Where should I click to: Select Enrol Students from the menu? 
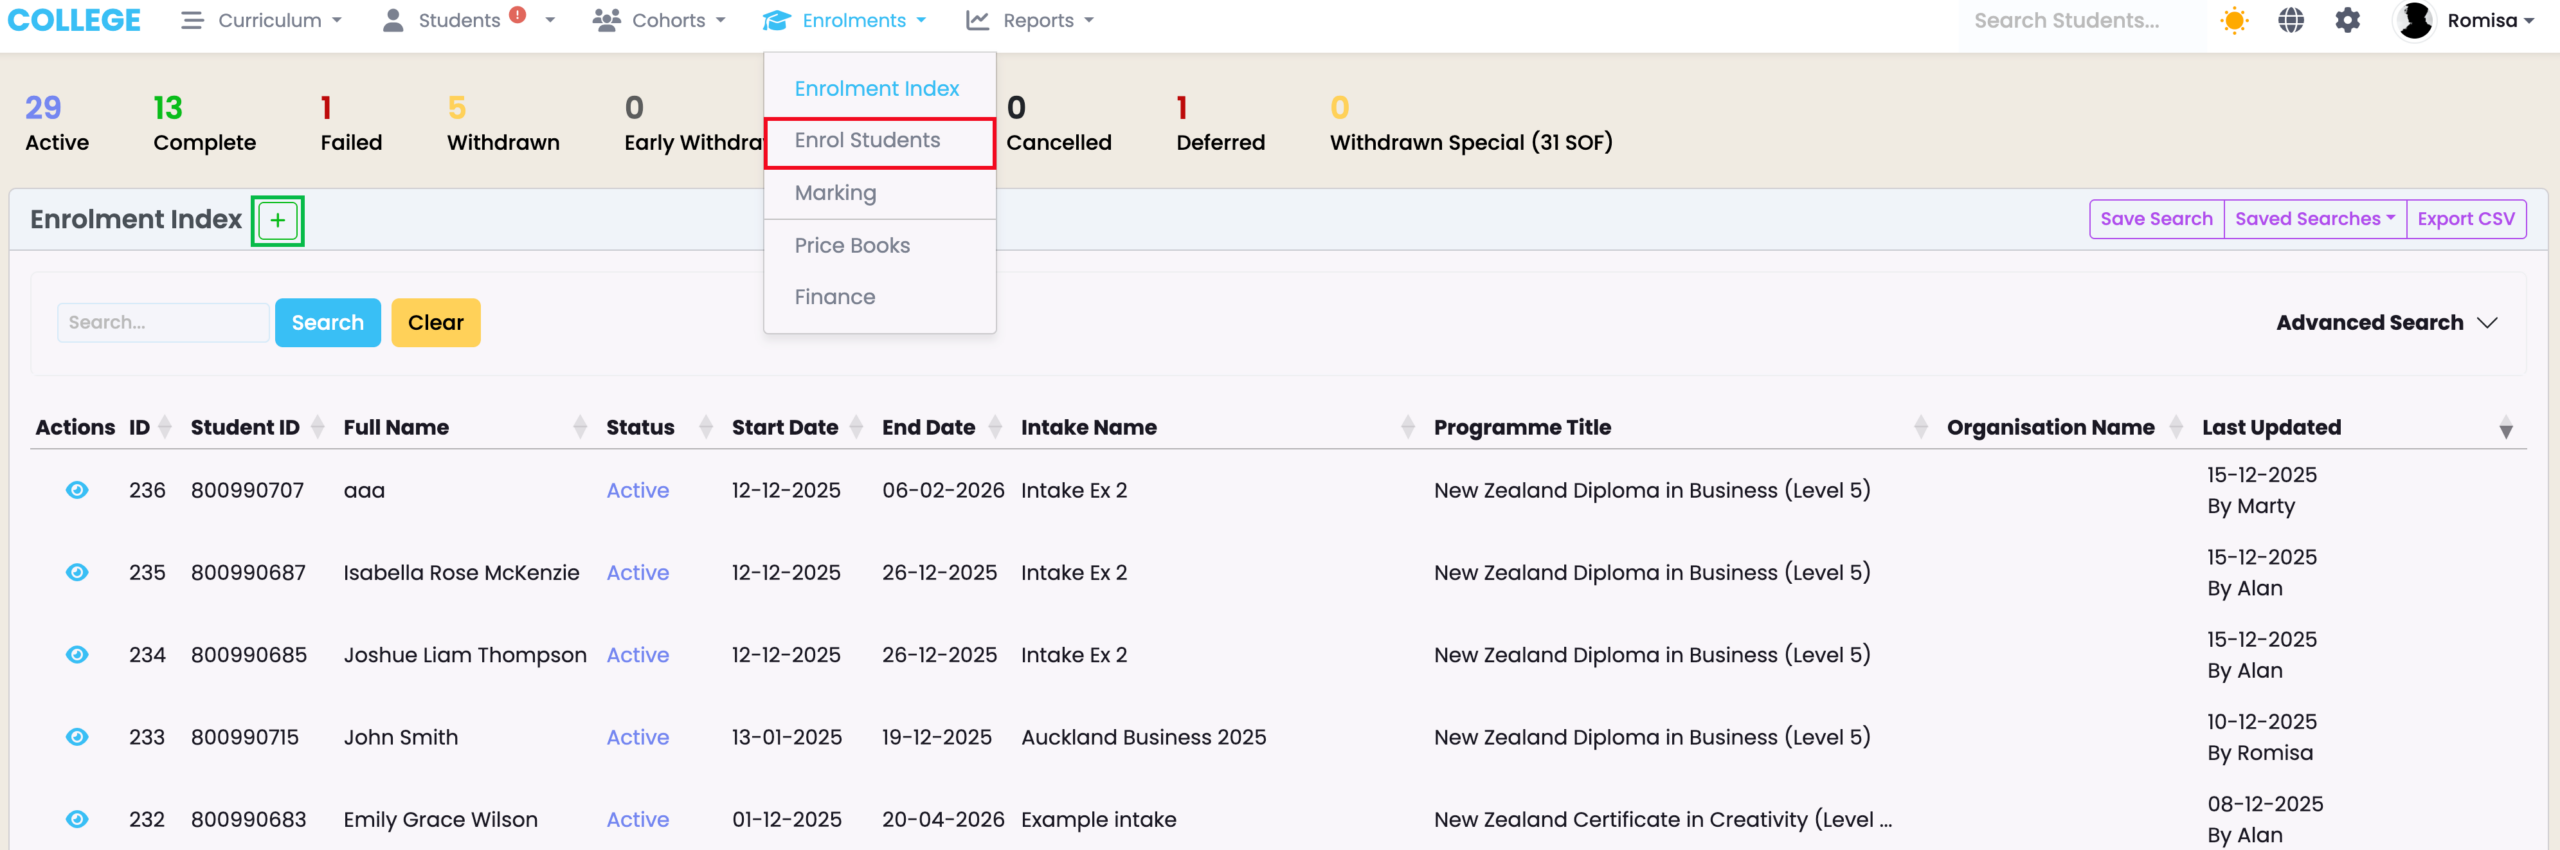coord(867,141)
